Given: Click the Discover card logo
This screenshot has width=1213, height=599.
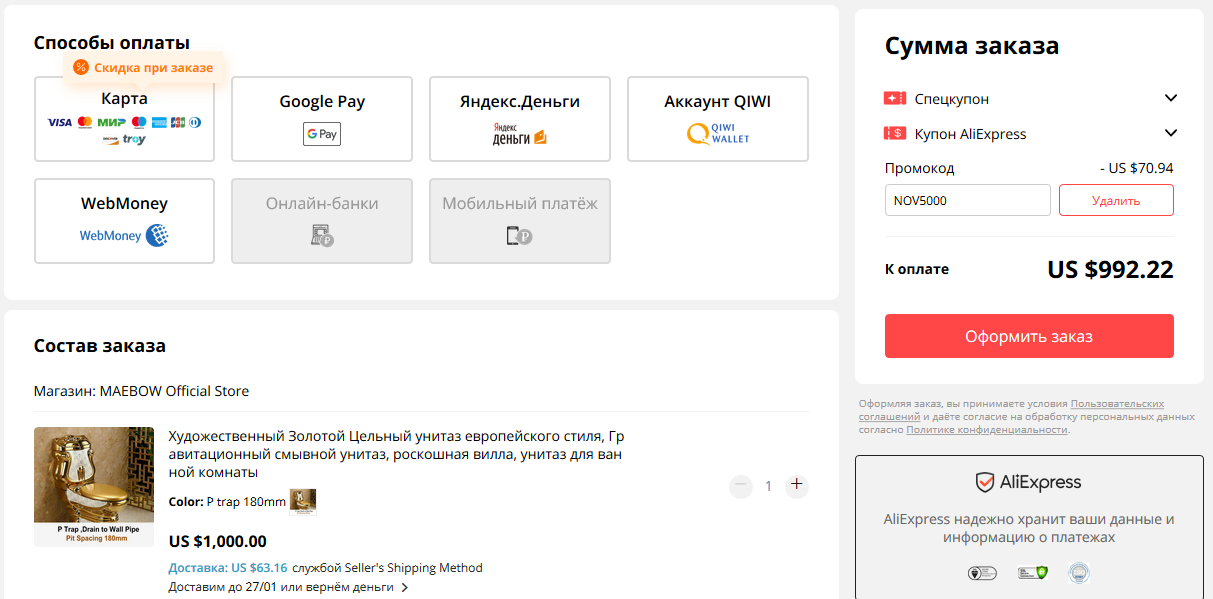Looking at the screenshot, I should pos(110,140).
